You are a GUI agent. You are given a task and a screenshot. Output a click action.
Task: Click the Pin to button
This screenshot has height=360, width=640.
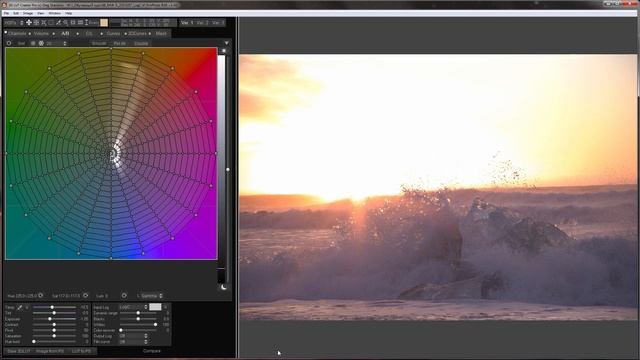click(120, 43)
